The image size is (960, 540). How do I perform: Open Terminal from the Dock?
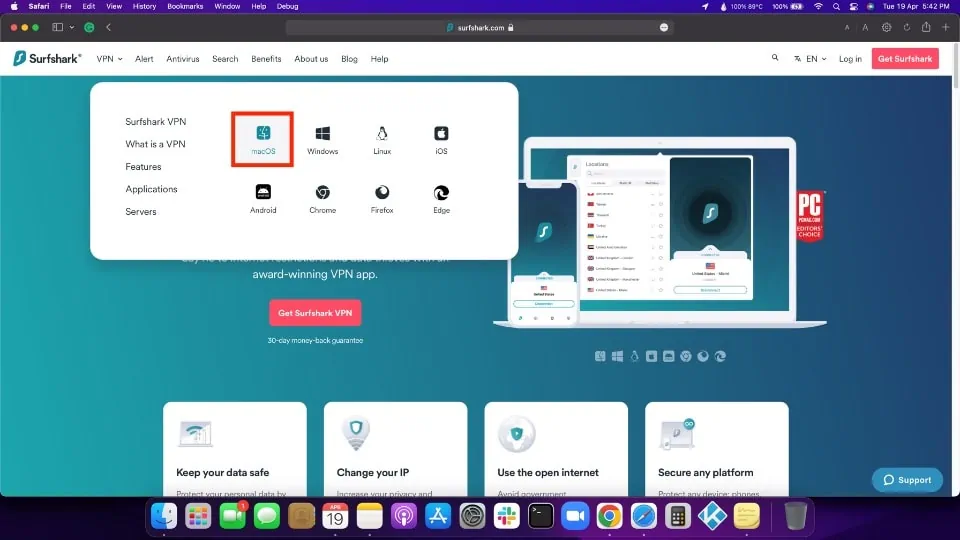pos(541,516)
